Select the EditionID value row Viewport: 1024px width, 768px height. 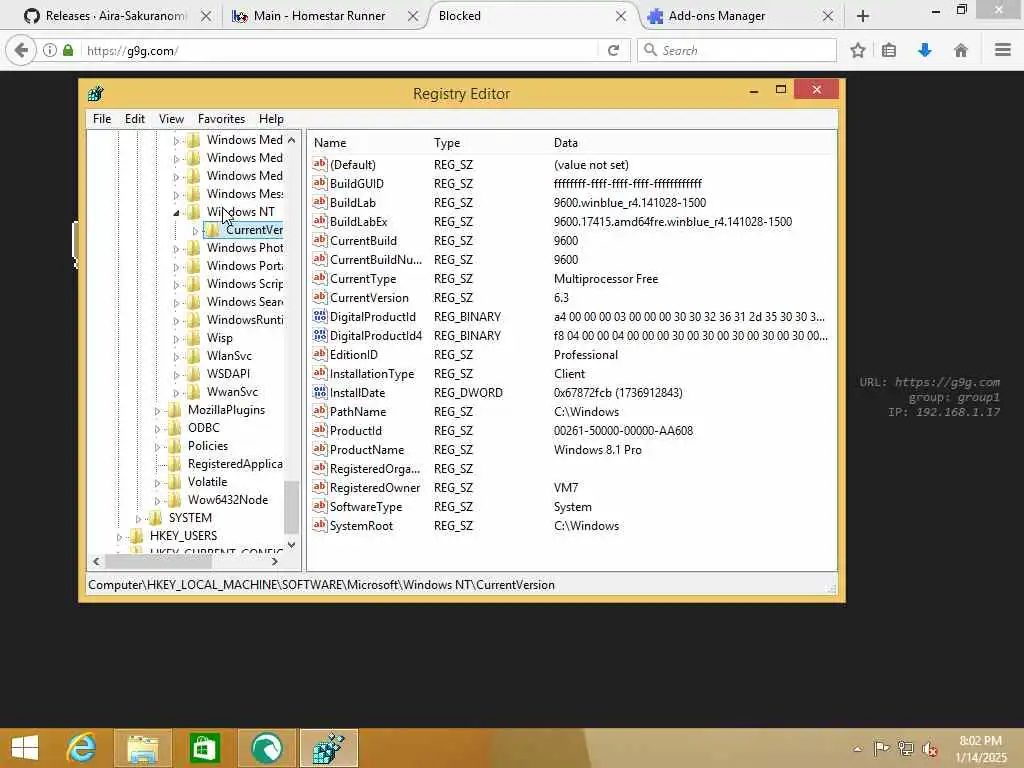pyautogui.click(x=571, y=355)
